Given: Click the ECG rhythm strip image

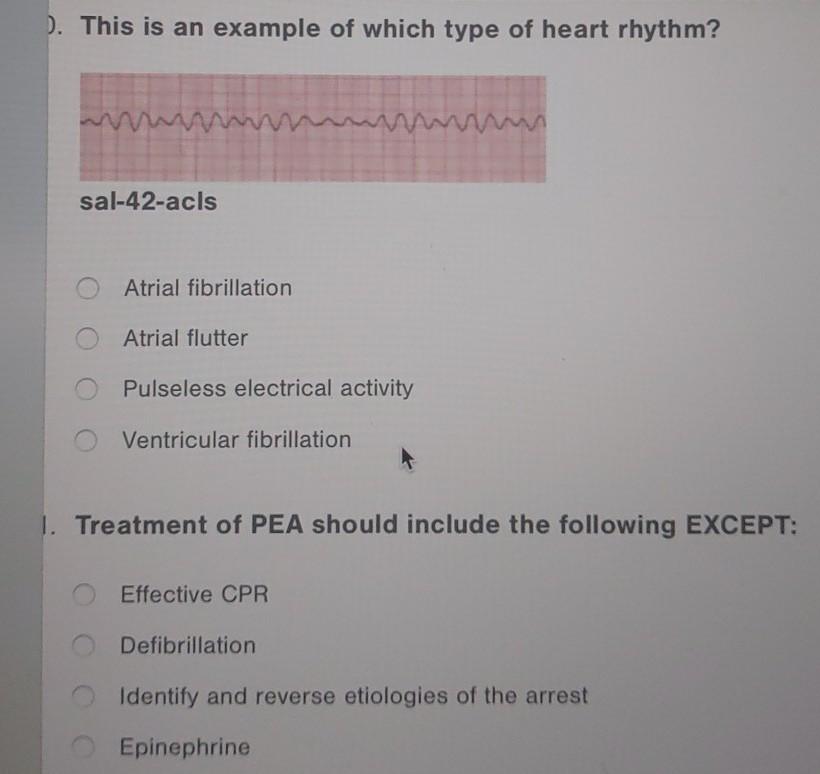Looking at the screenshot, I should coord(313,126).
